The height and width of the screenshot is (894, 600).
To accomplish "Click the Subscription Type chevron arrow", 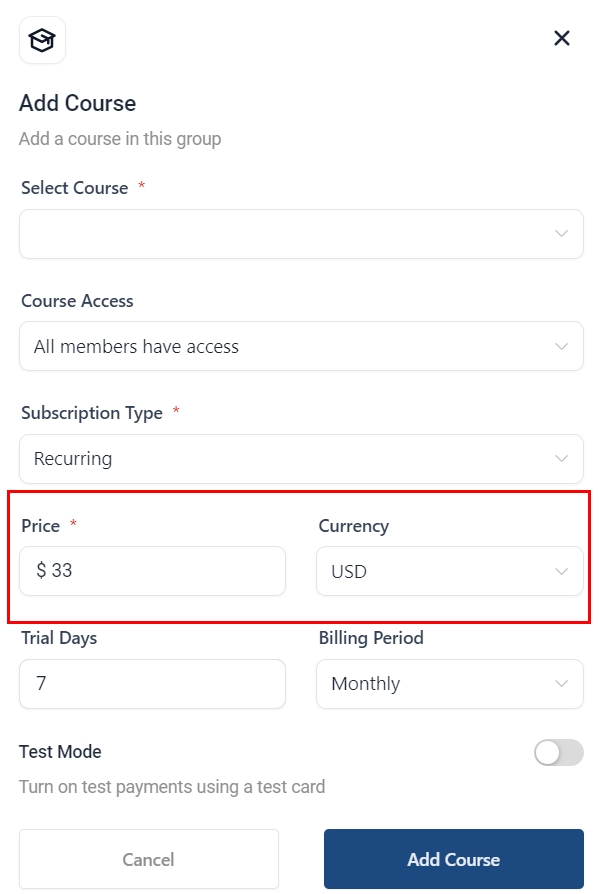I will (x=561, y=459).
